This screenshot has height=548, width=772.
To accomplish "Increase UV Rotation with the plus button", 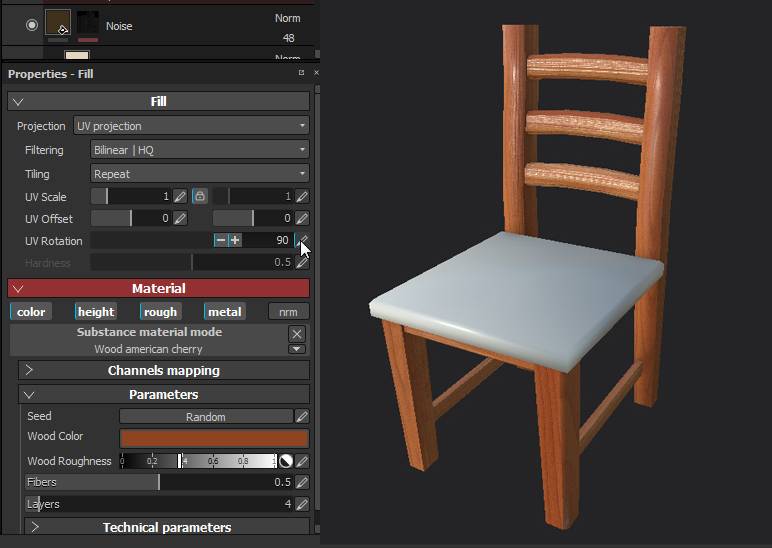I will coord(235,240).
